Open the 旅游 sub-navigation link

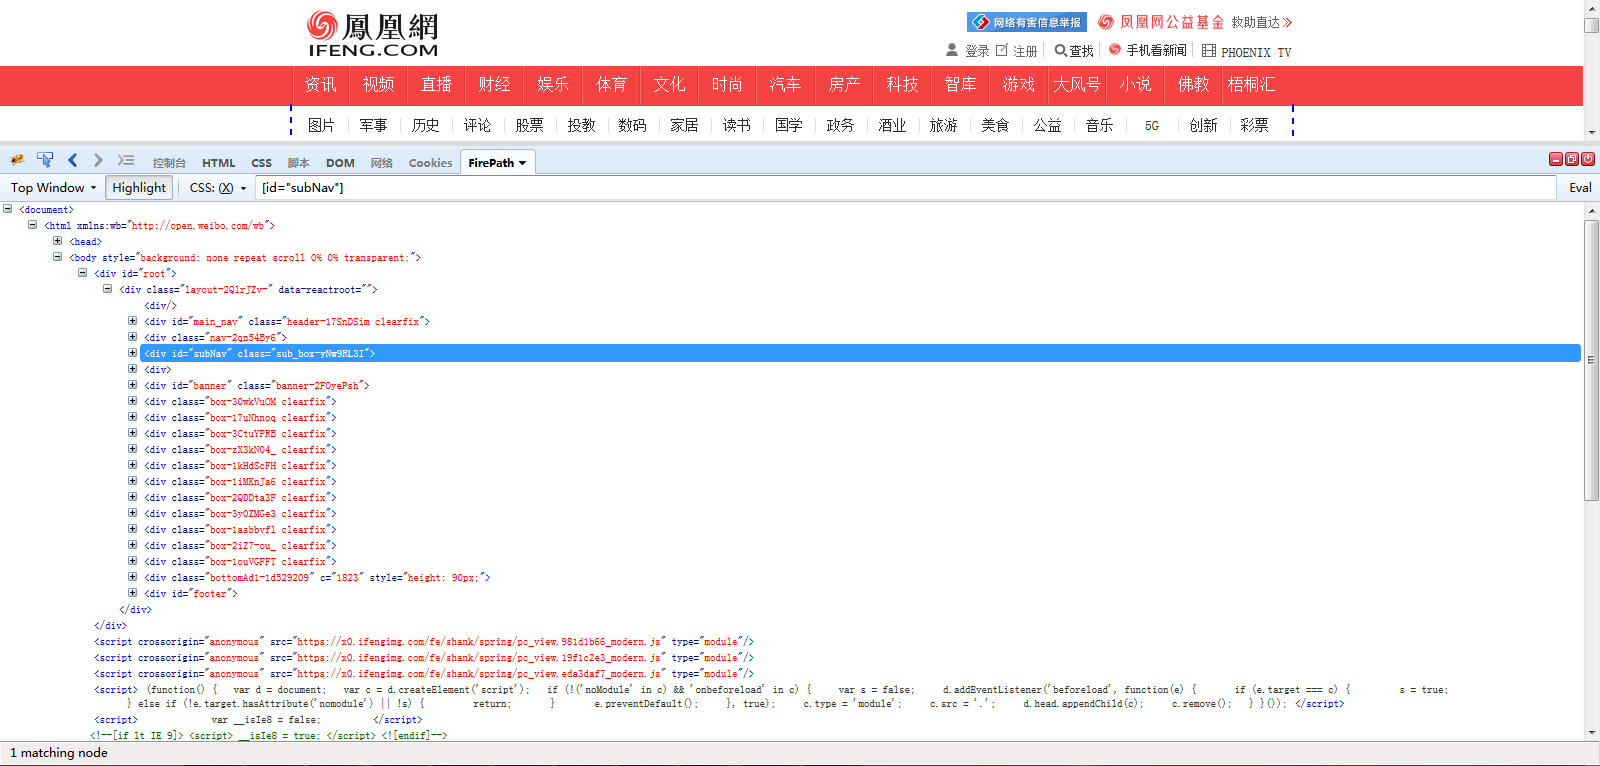pos(943,125)
